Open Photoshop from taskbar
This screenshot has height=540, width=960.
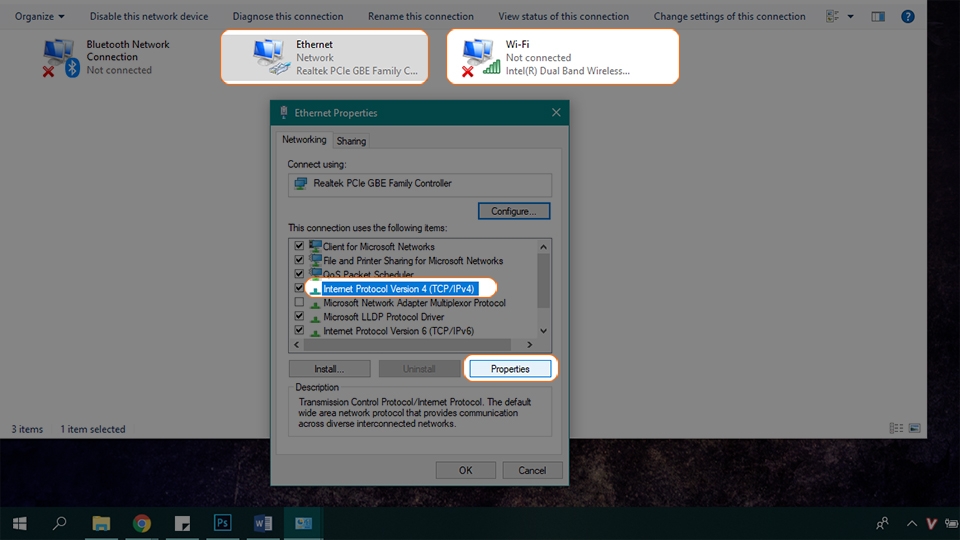tap(222, 523)
